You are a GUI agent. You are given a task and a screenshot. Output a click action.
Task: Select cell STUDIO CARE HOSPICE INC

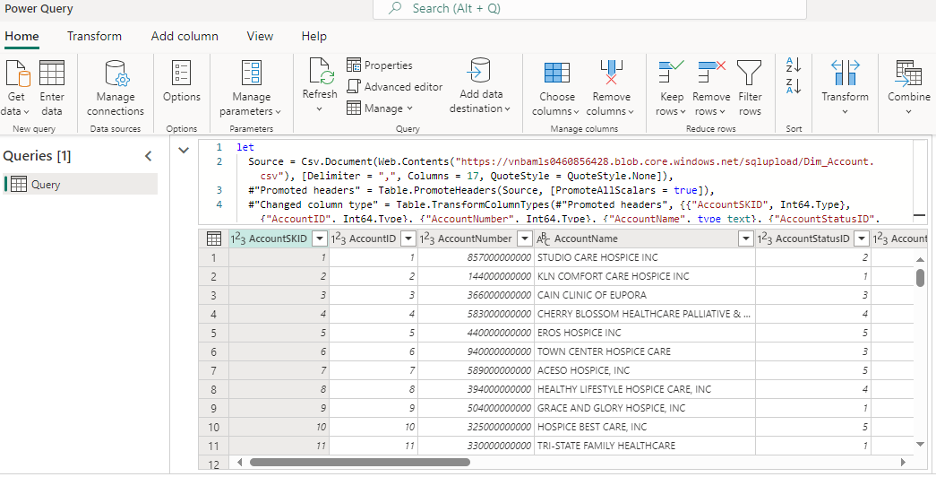pos(645,257)
